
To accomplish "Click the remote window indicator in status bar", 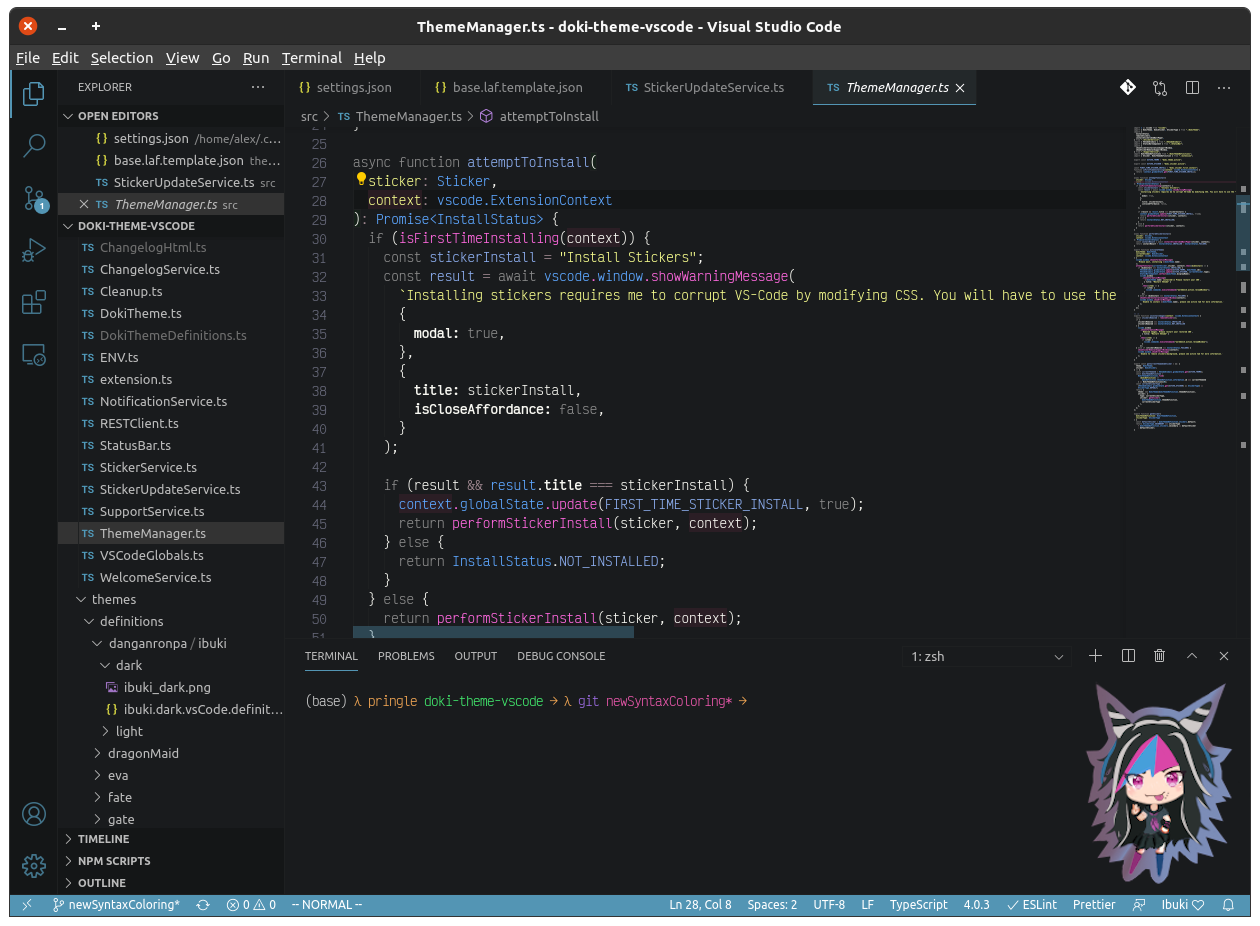I will click(x=27, y=904).
